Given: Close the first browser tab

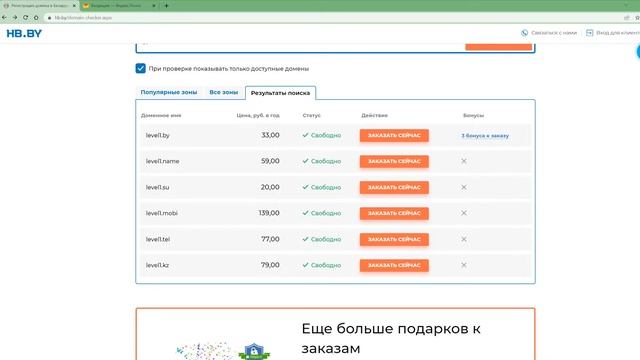Looking at the screenshot, I should click(74, 6).
